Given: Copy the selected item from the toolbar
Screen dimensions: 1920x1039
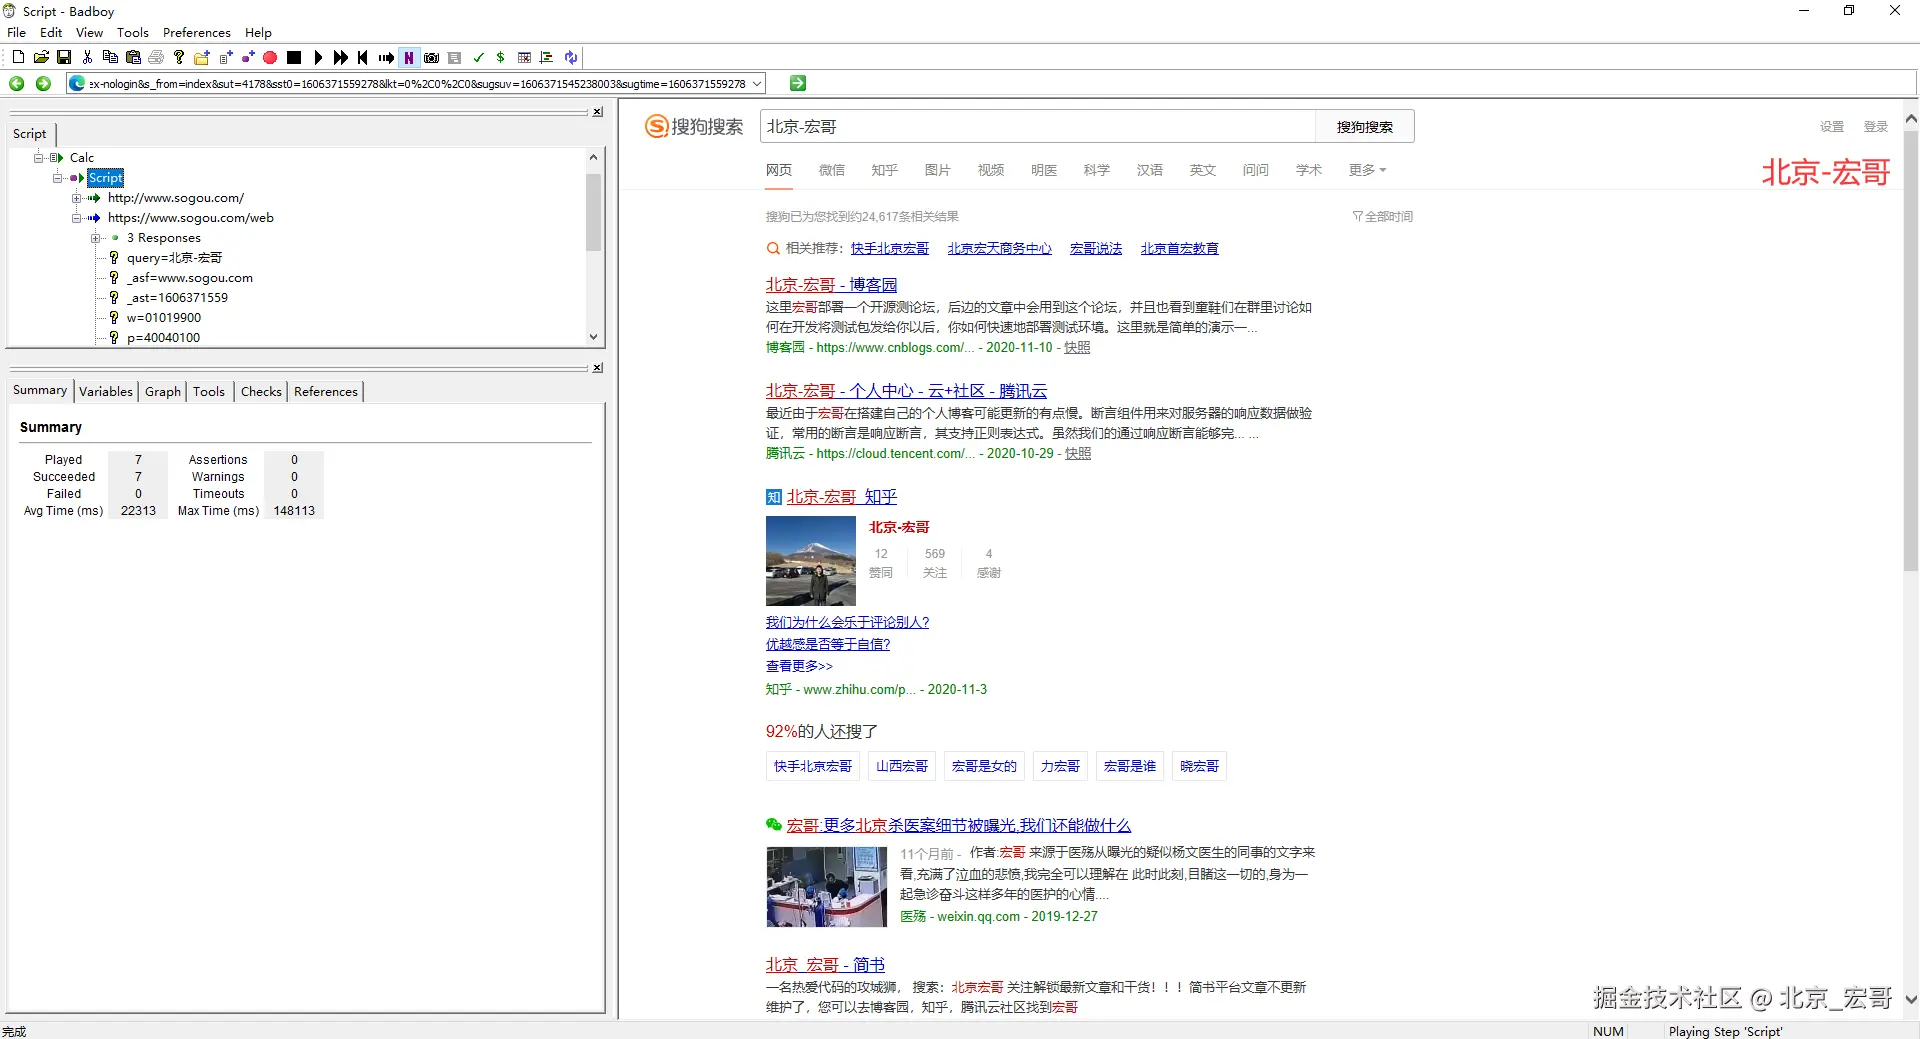Looking at the screenshot, I should click(x=110, y=58).
